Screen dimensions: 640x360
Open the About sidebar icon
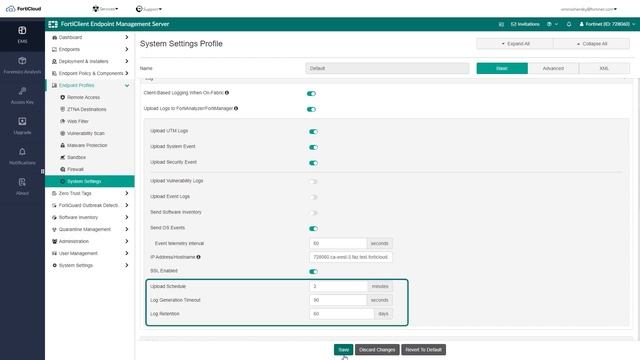click(22, 182)
